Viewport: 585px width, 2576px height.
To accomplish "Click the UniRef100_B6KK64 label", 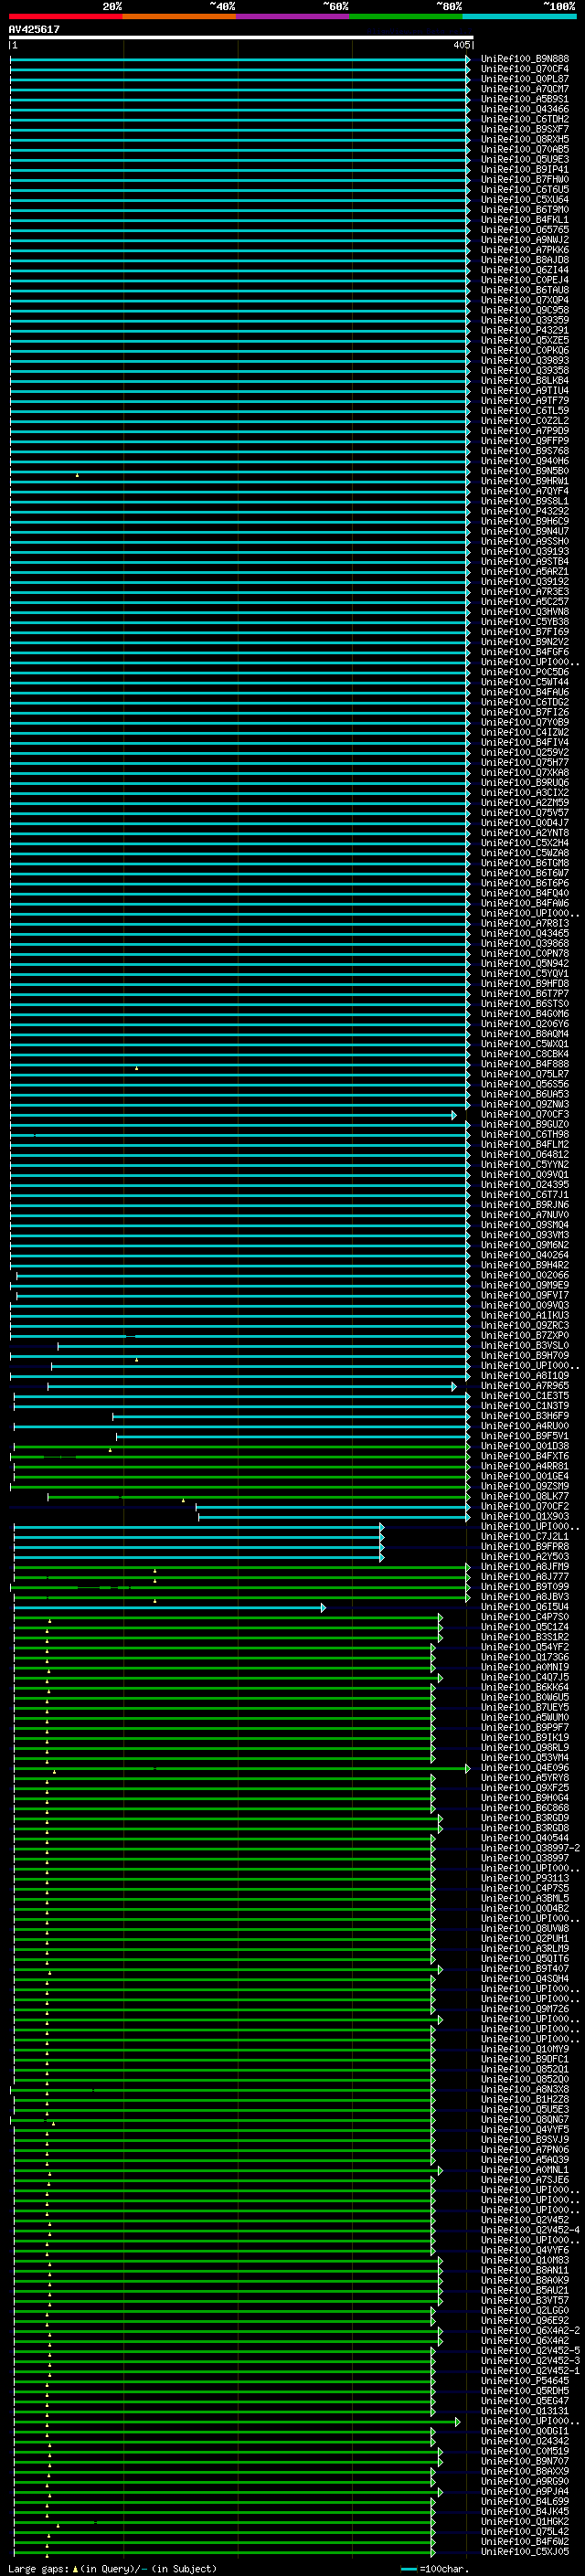I will pyautogui.click(x=525, y=1687).
